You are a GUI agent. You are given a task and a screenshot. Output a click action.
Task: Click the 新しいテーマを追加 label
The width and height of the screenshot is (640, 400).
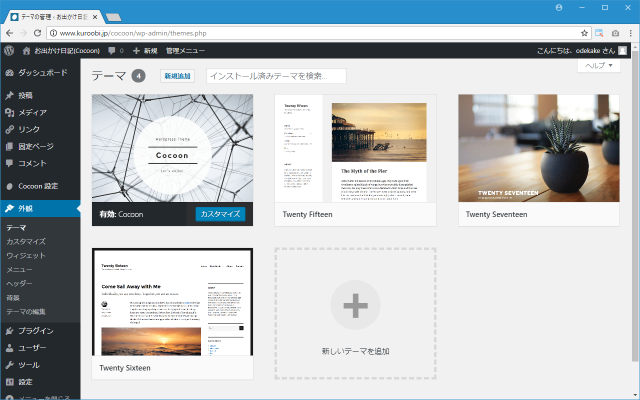tap(355, 351)
